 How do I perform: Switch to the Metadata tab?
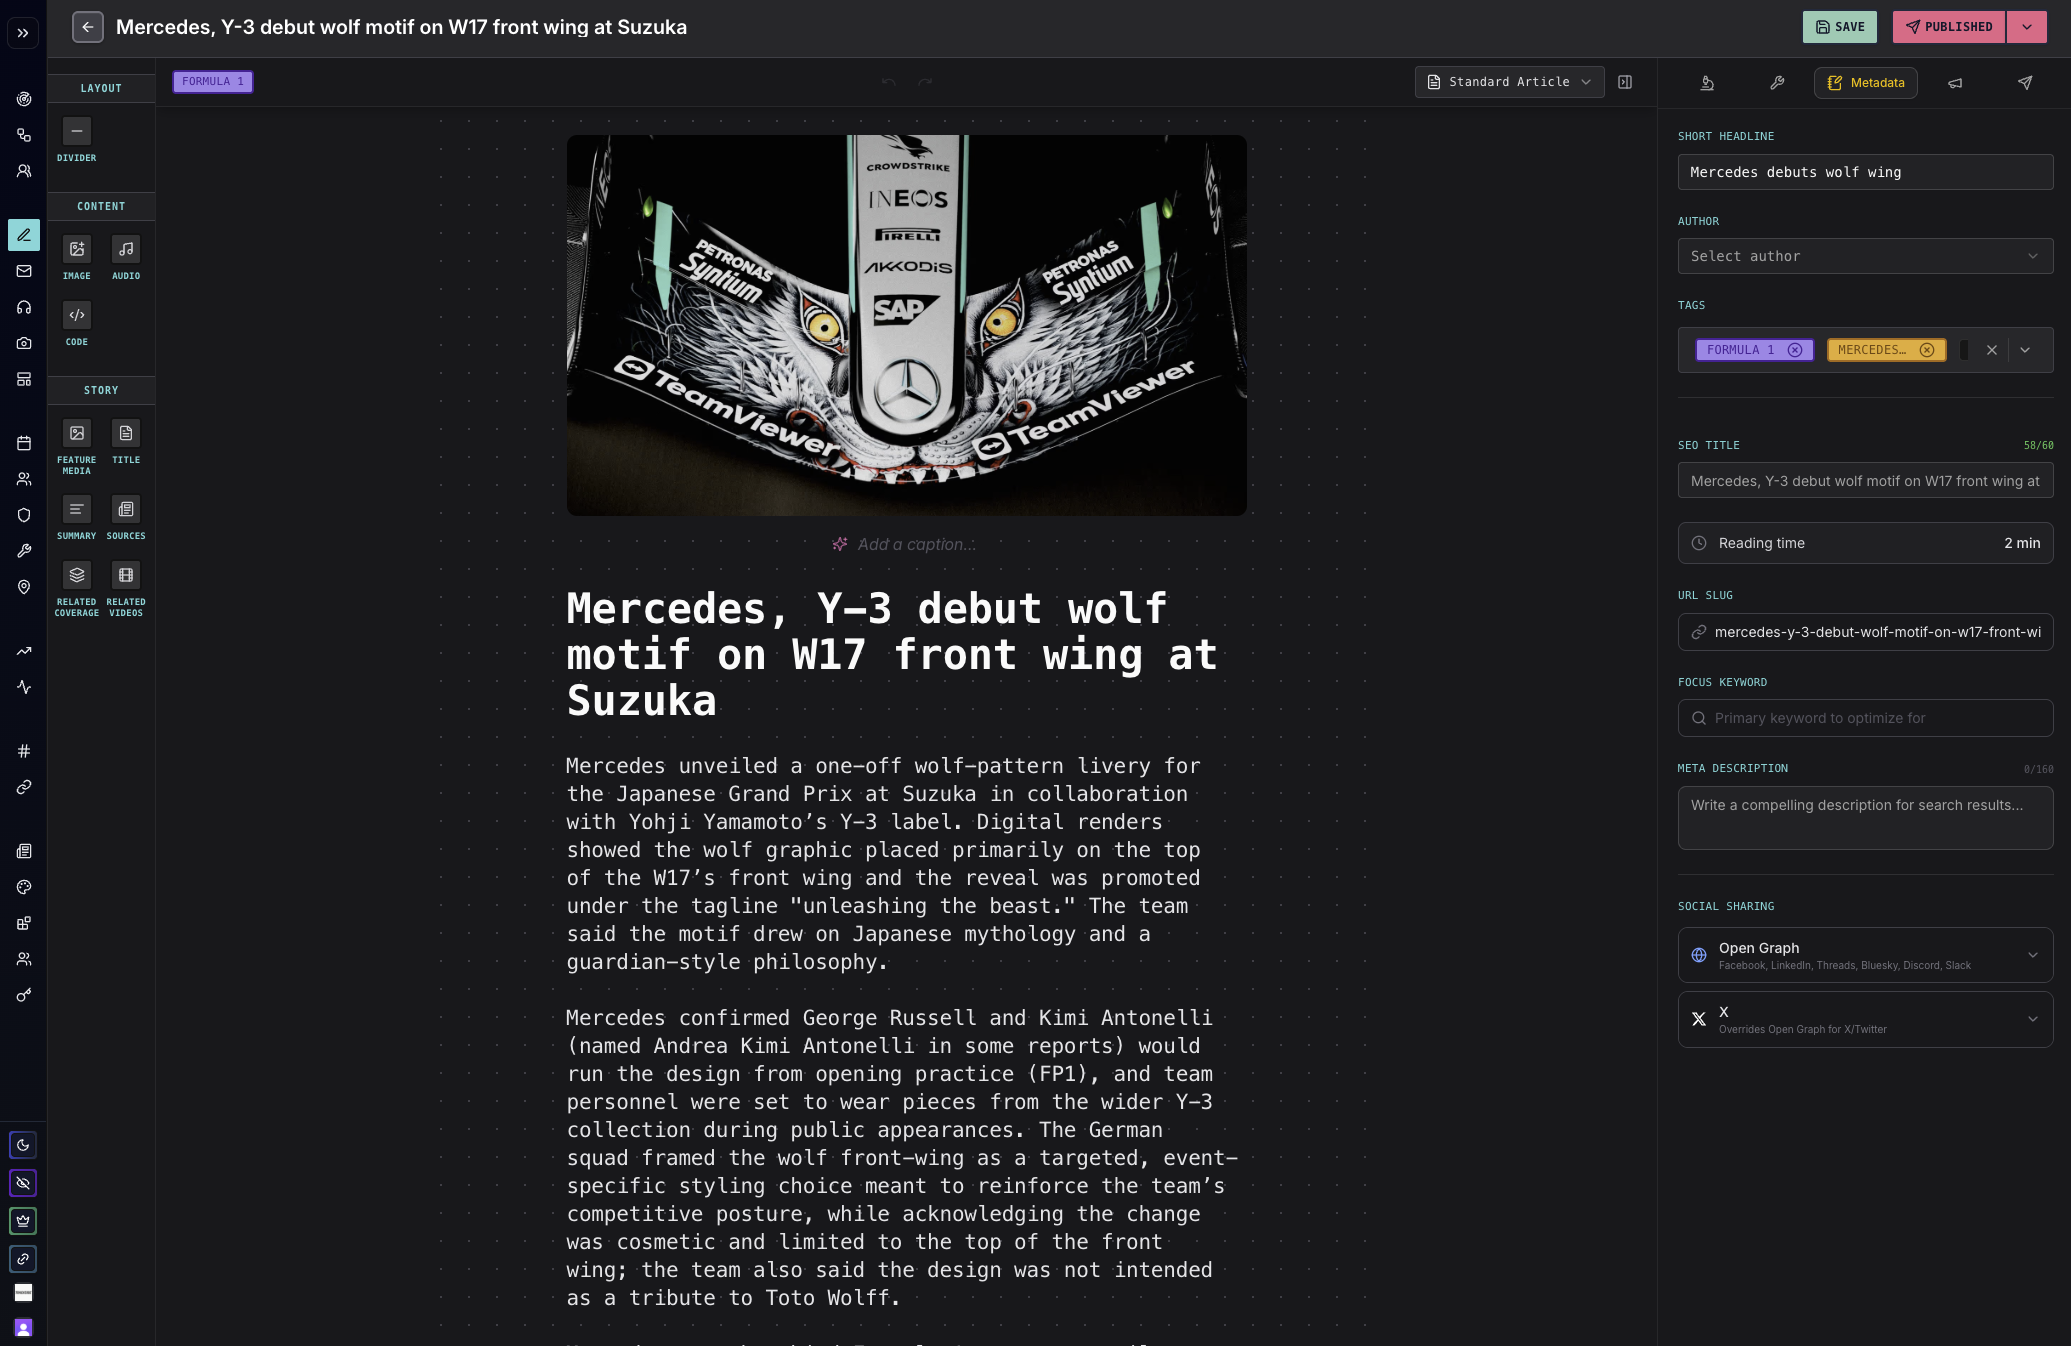click(x=1865, y=83)
